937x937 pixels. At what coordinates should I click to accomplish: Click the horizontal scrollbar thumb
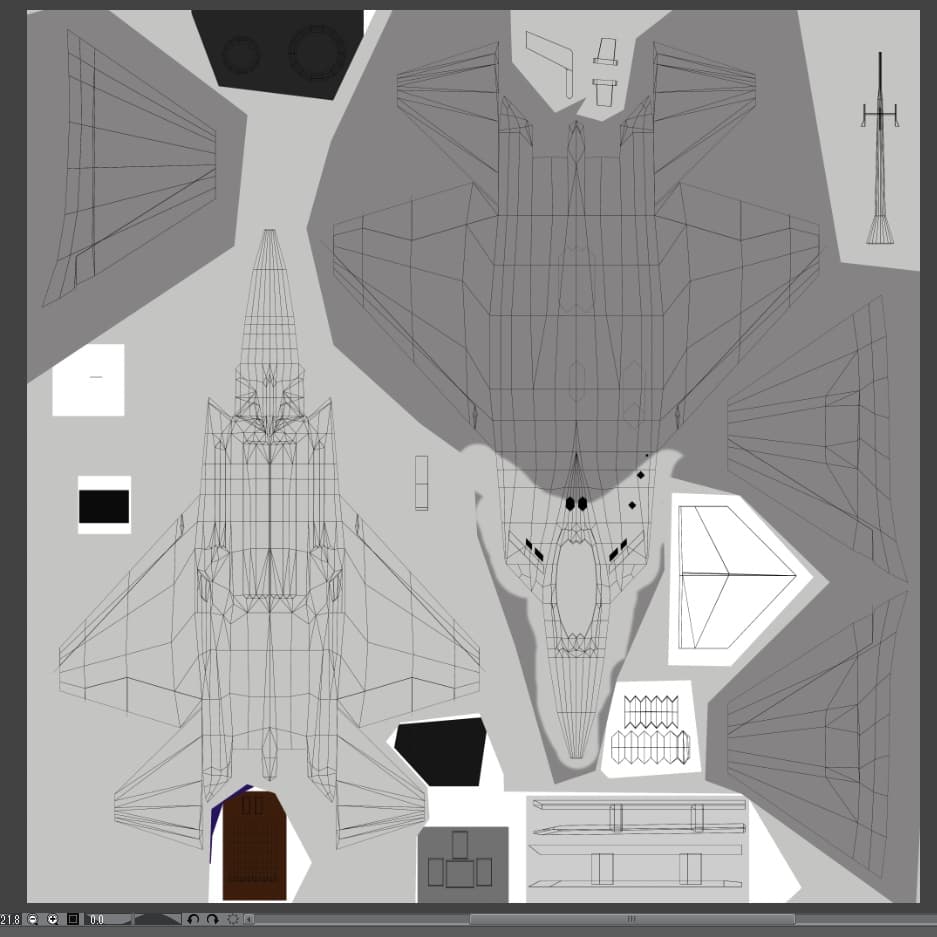point(631,919)
